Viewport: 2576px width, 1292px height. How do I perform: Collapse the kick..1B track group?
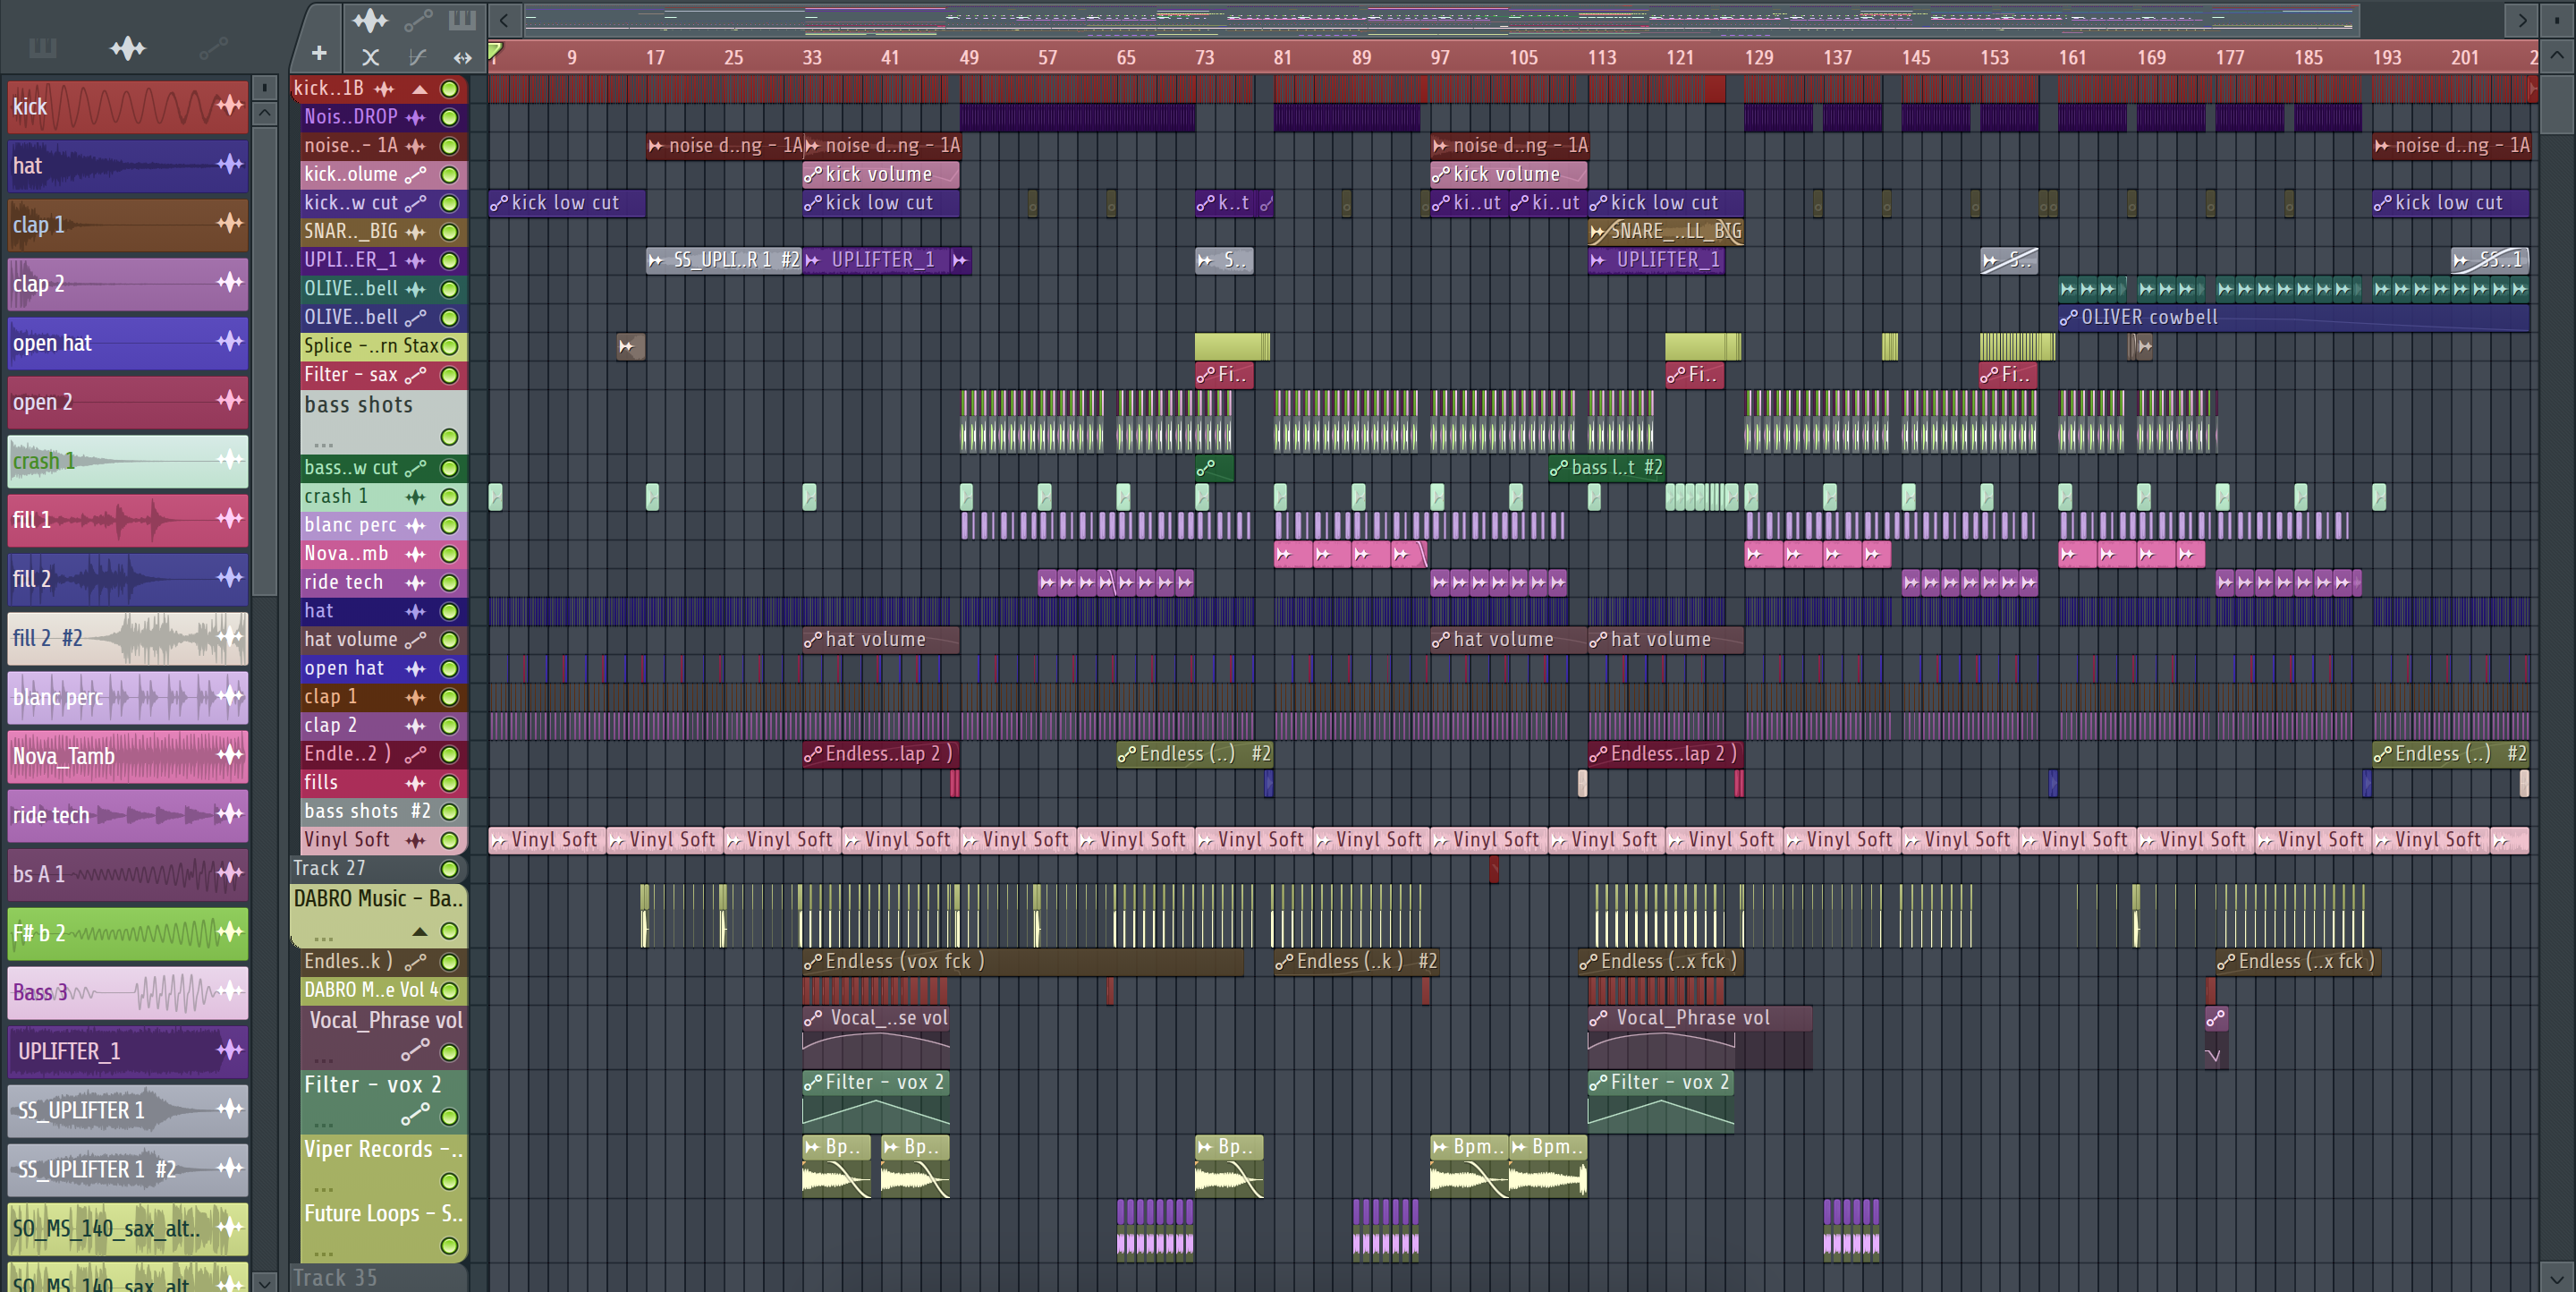click(420, 89)
